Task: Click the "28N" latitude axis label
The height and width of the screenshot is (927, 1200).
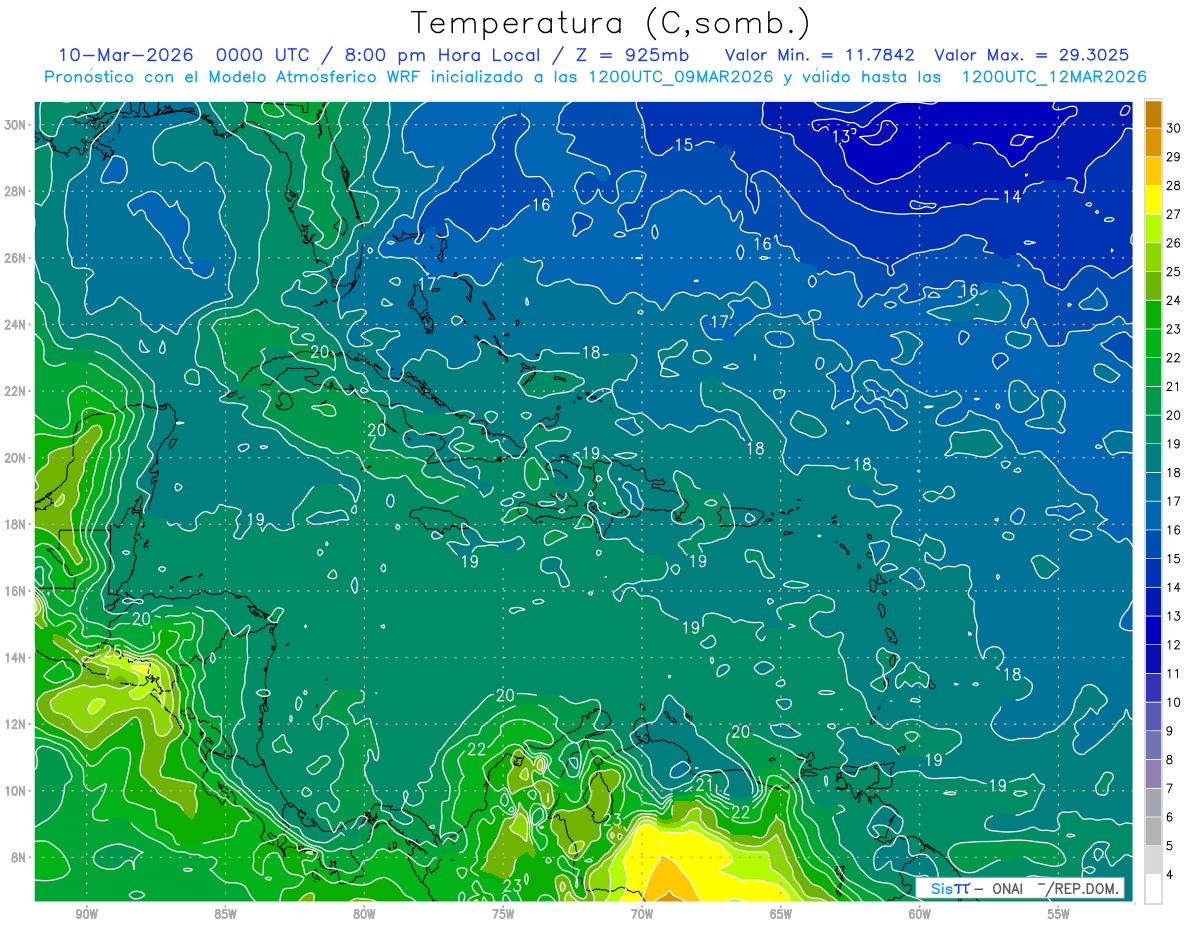Action: 16,191
